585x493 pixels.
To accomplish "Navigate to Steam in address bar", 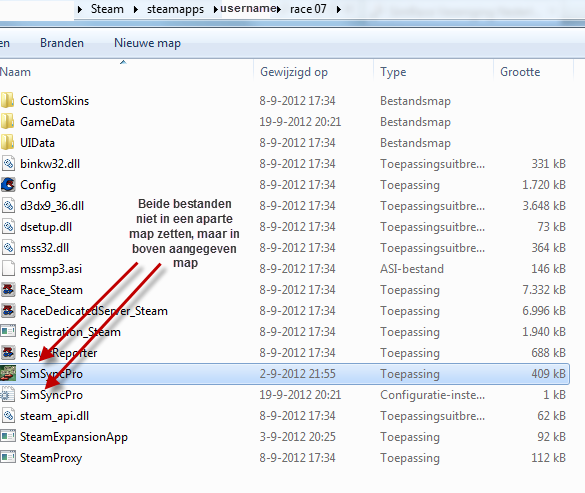I will click(107, 9).
